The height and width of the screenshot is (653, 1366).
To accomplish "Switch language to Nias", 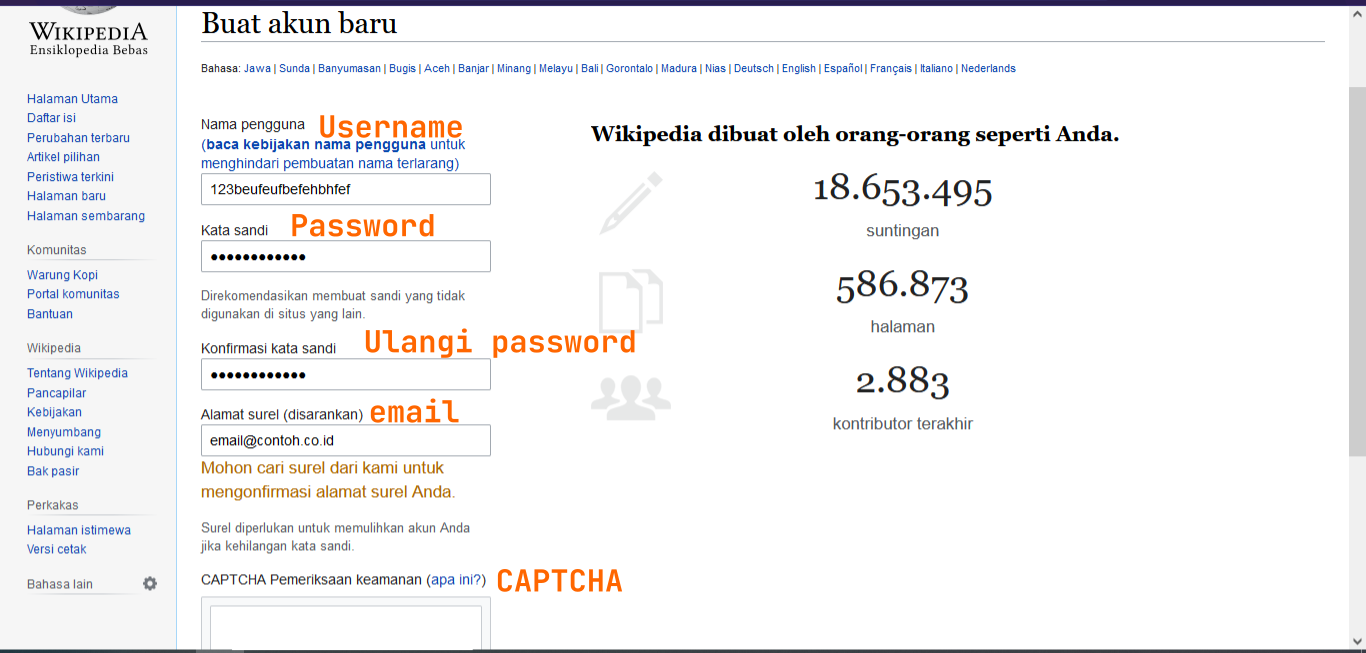I will (x=715, y=69).
